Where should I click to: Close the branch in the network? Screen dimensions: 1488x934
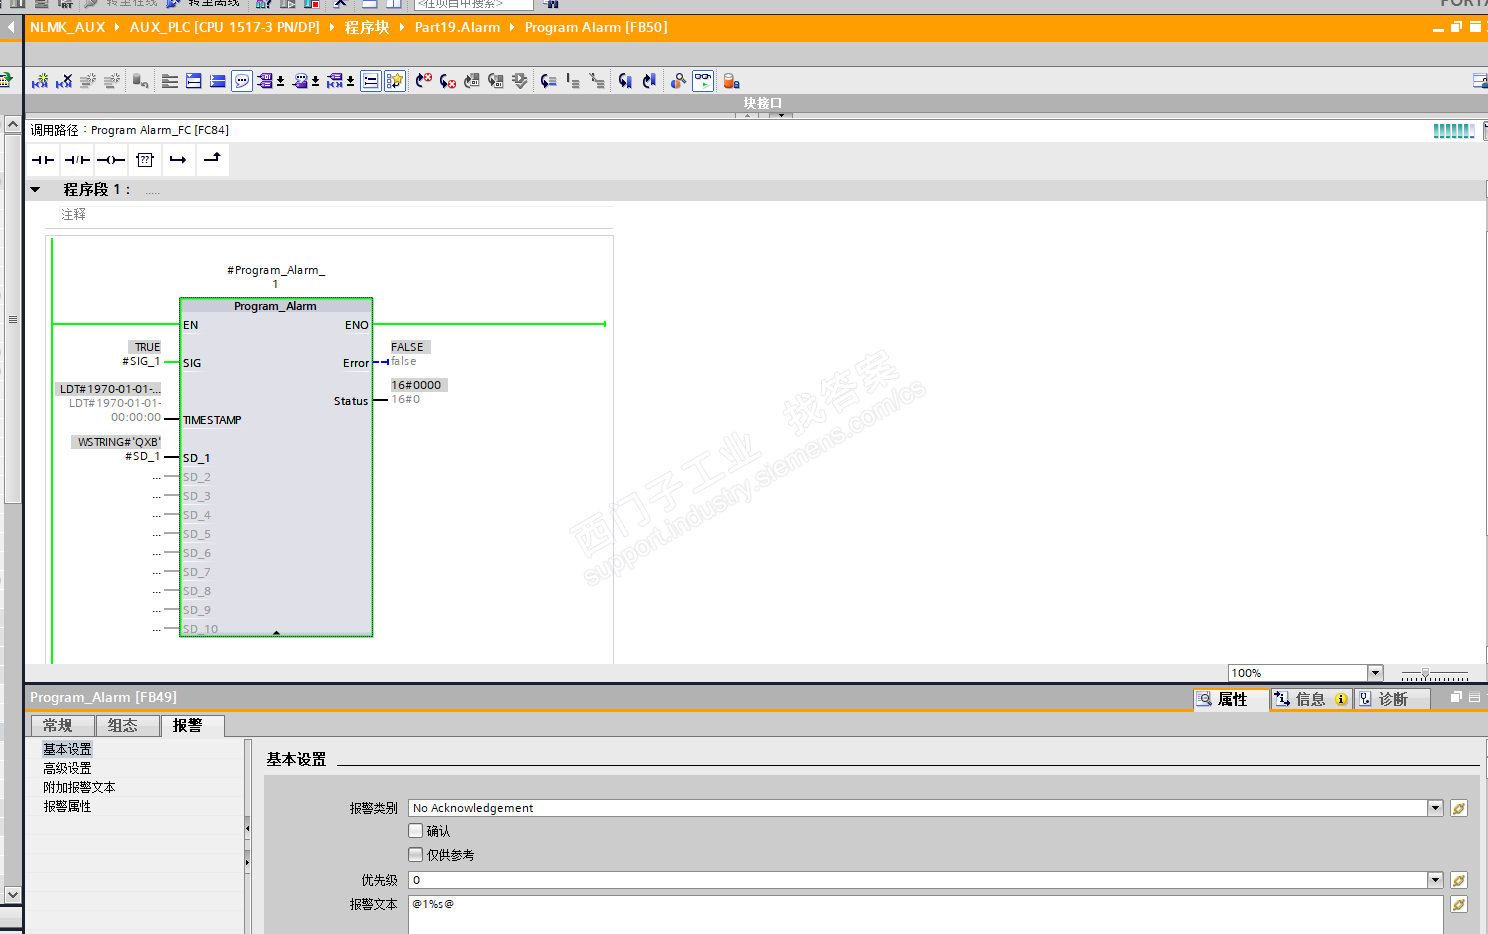(212, 159)
